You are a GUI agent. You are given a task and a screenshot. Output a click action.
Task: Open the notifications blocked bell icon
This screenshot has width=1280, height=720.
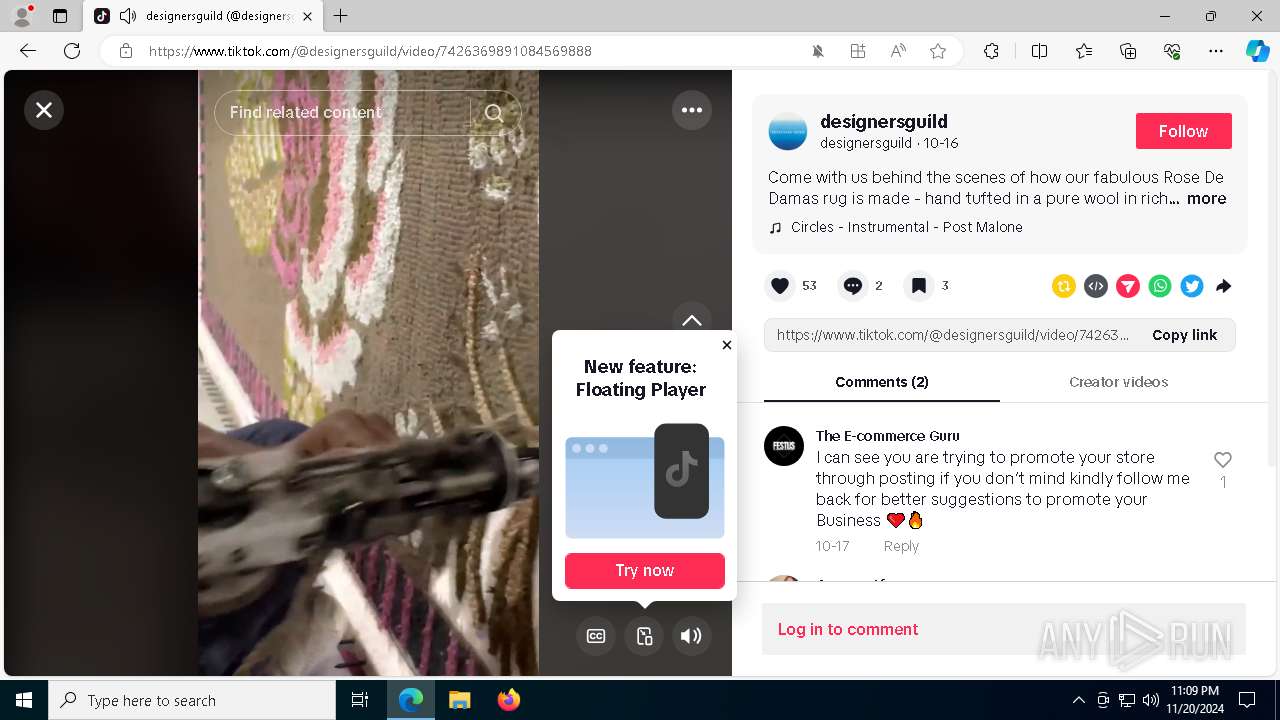[x=818, y=51]
